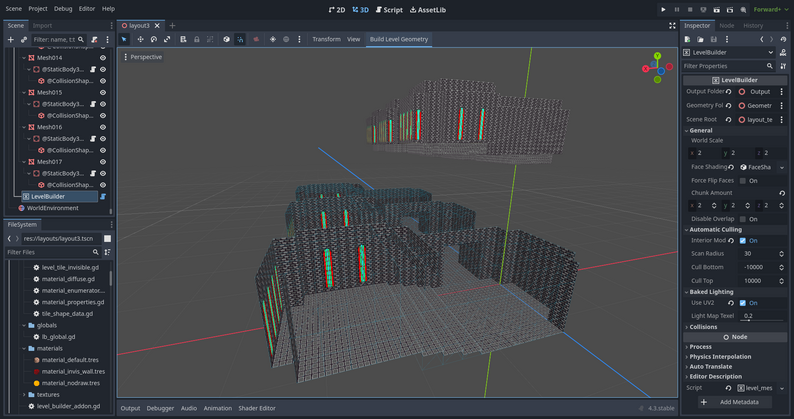Click the Filter Properties search field
Image resolution: width=794 pixels, height=419 pixels.
(x=728, y=66)
